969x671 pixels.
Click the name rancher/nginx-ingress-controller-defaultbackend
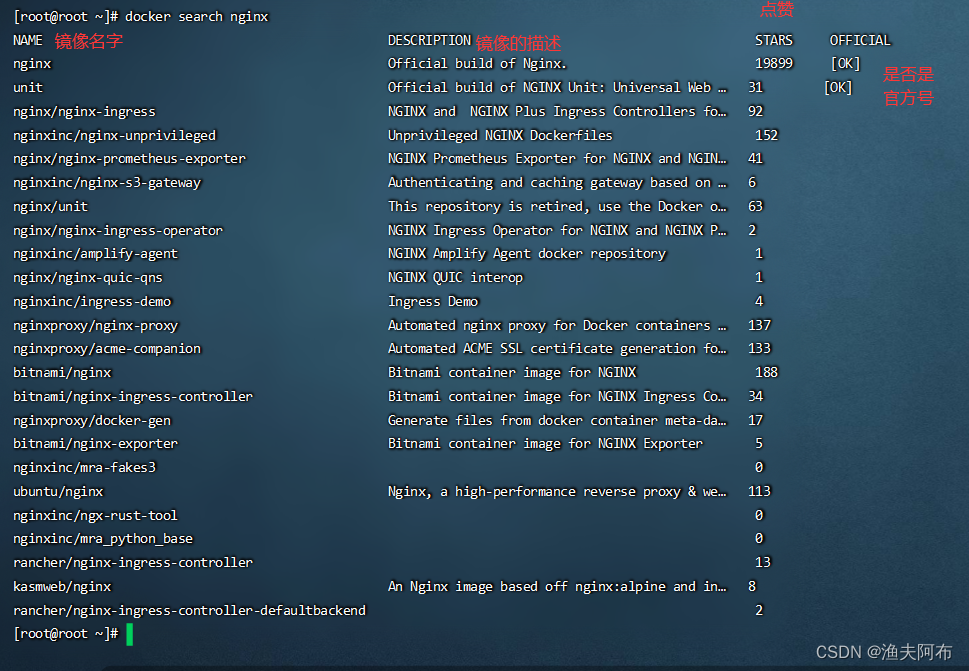[189, 611]
